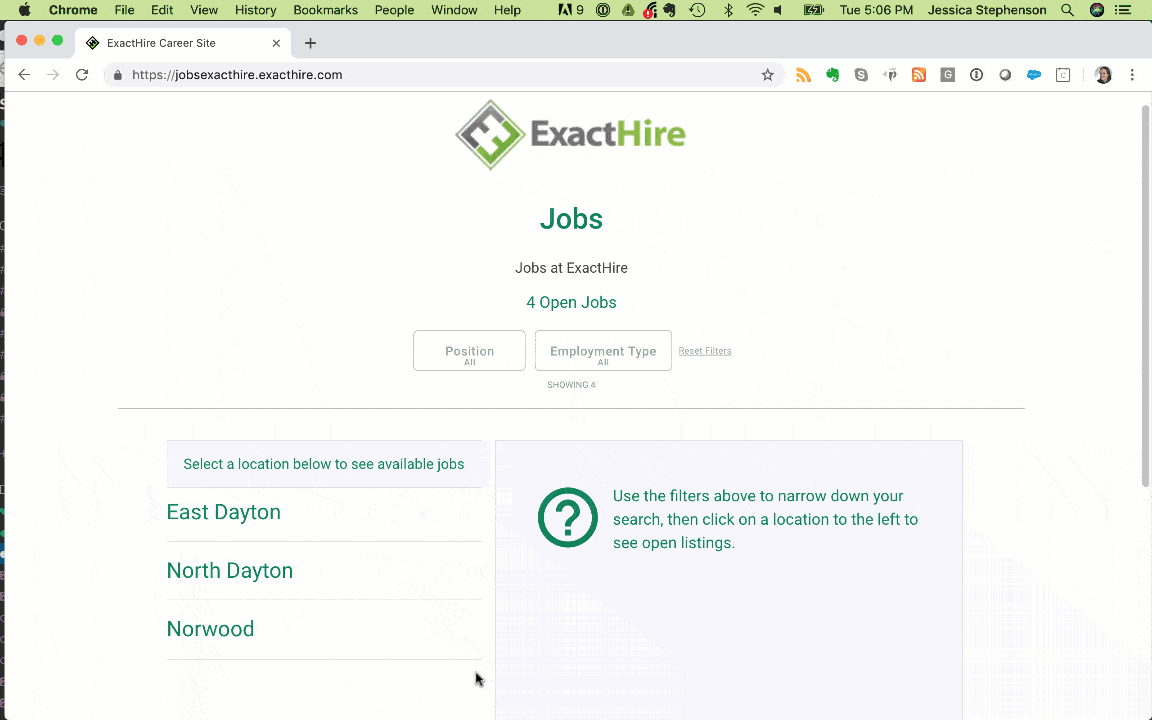This screenshot has width=1152, height=720.
Task: Expand East Dayton job listings
Action: click(x=223, y=512)
